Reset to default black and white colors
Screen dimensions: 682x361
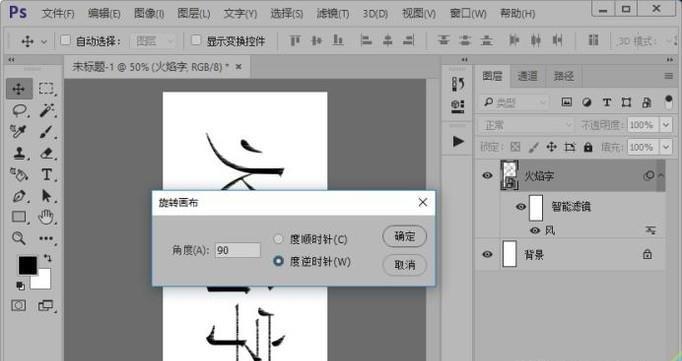pos(20,285)
